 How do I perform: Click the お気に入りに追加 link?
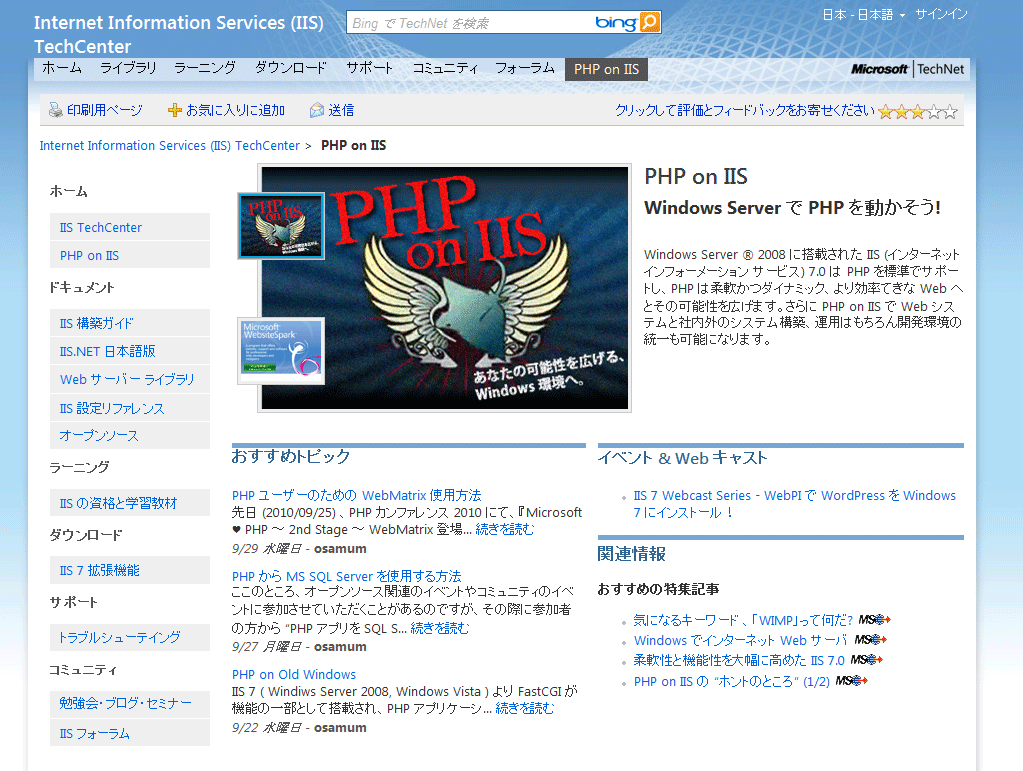click(236, 110)
